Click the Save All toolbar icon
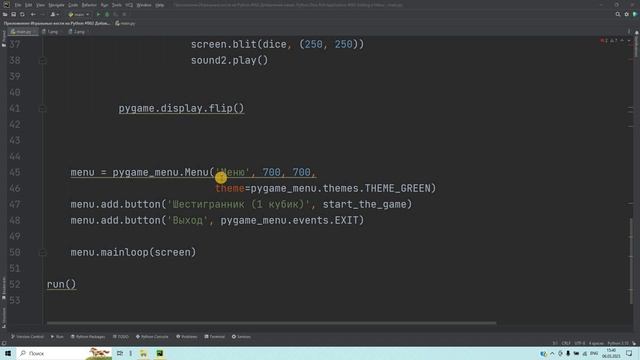 point(13,14)
